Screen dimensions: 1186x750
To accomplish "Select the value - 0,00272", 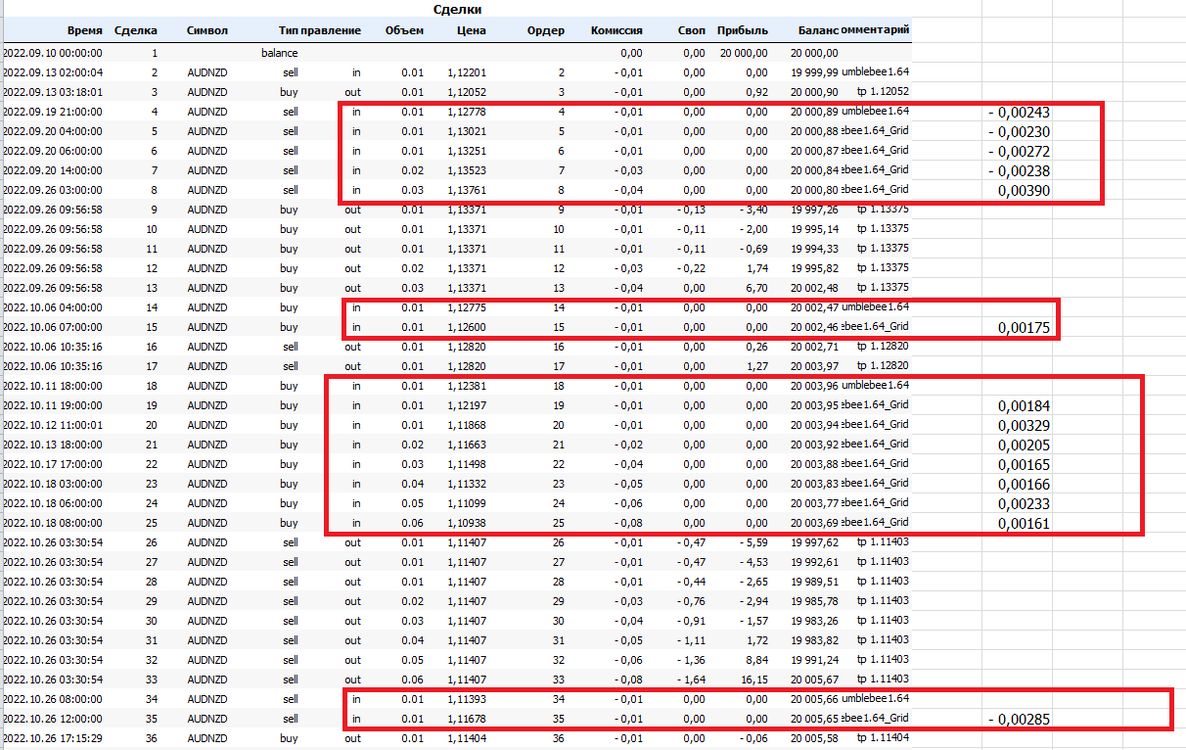I will (1019, 152).
